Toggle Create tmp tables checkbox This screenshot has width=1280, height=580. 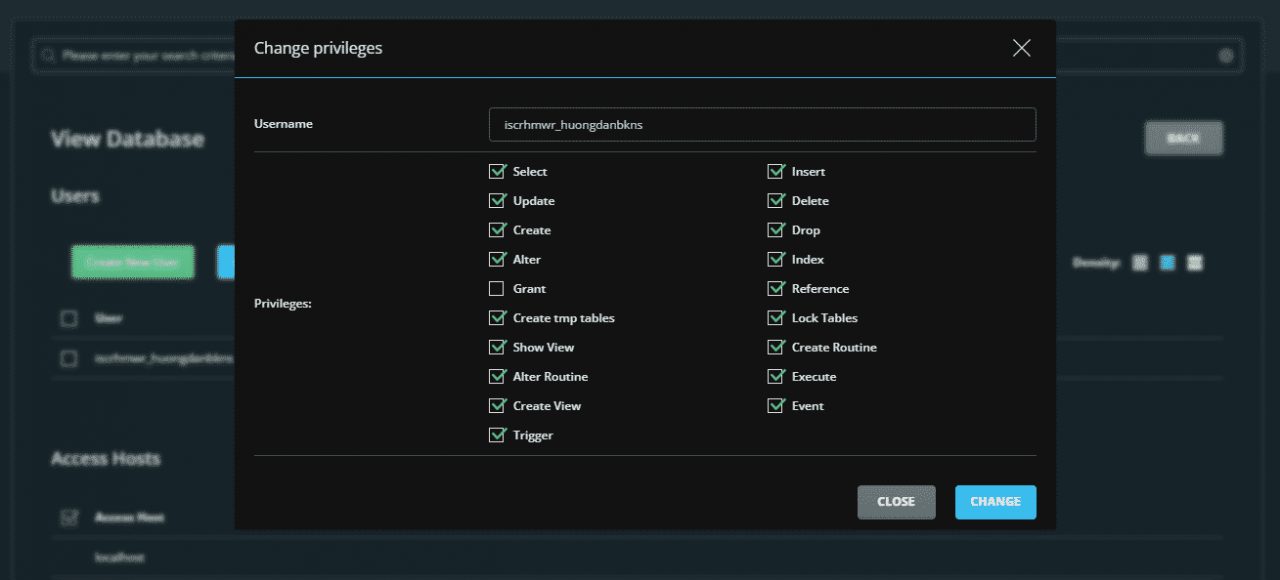coord(497,318)
